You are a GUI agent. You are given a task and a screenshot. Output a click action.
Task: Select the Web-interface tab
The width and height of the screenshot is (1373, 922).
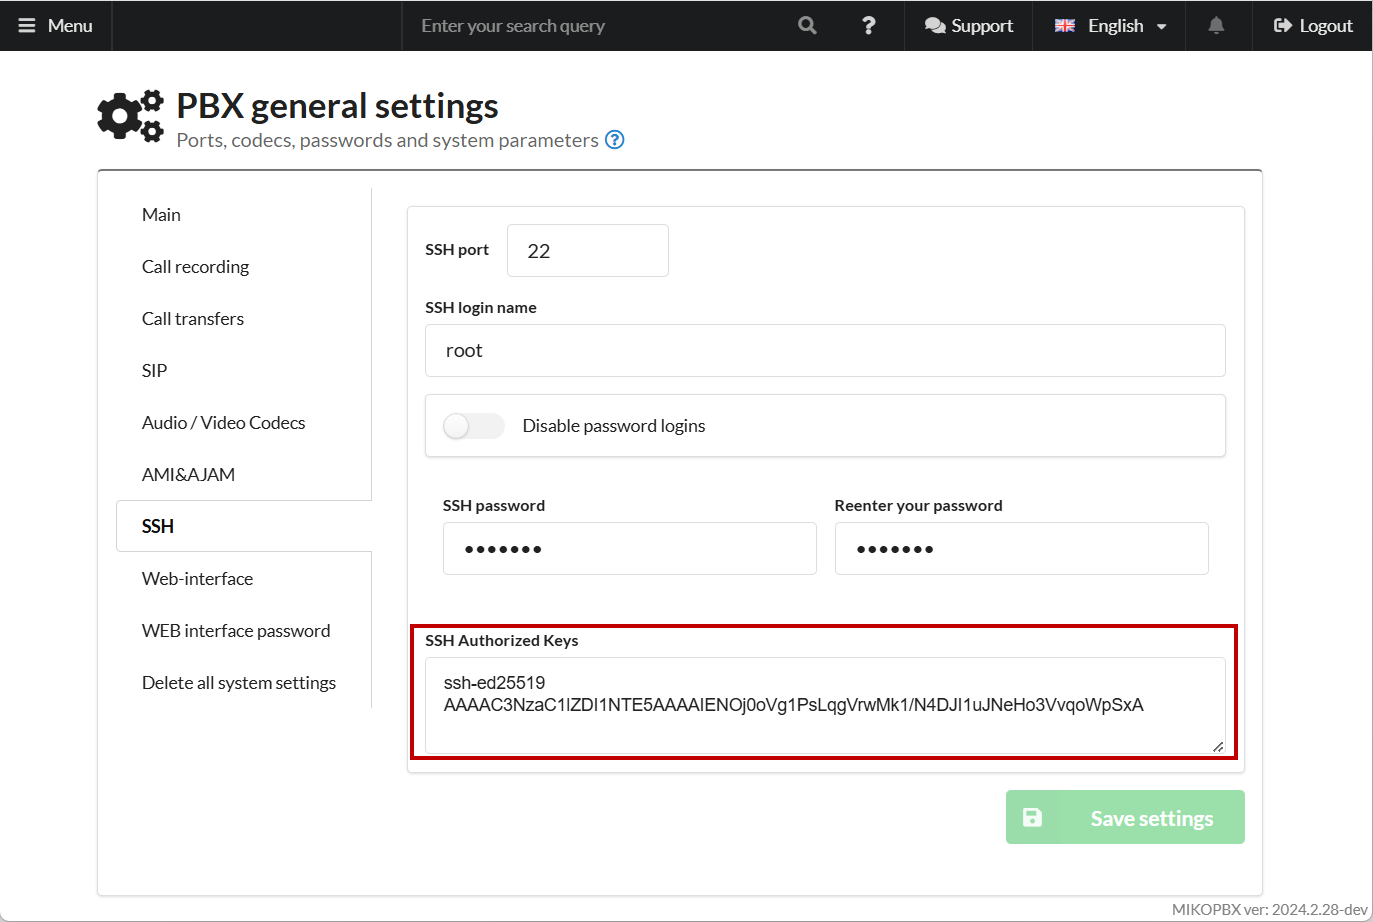click(x=197, y=579)
